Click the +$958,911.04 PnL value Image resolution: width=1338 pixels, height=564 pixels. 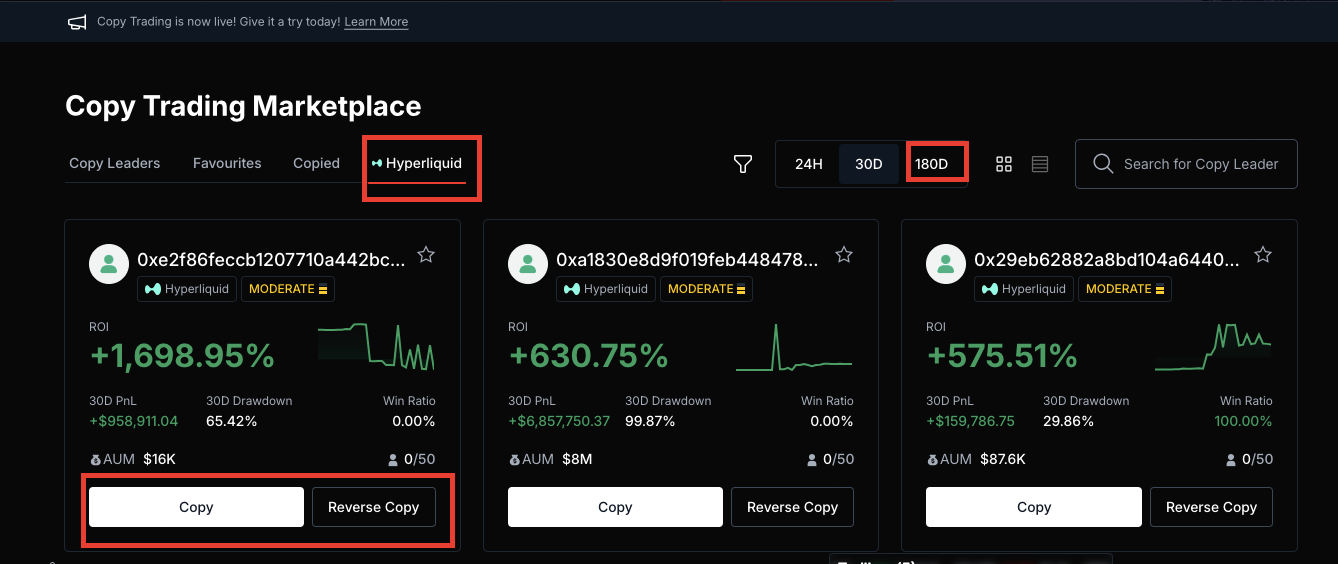(x=134, y=421)
